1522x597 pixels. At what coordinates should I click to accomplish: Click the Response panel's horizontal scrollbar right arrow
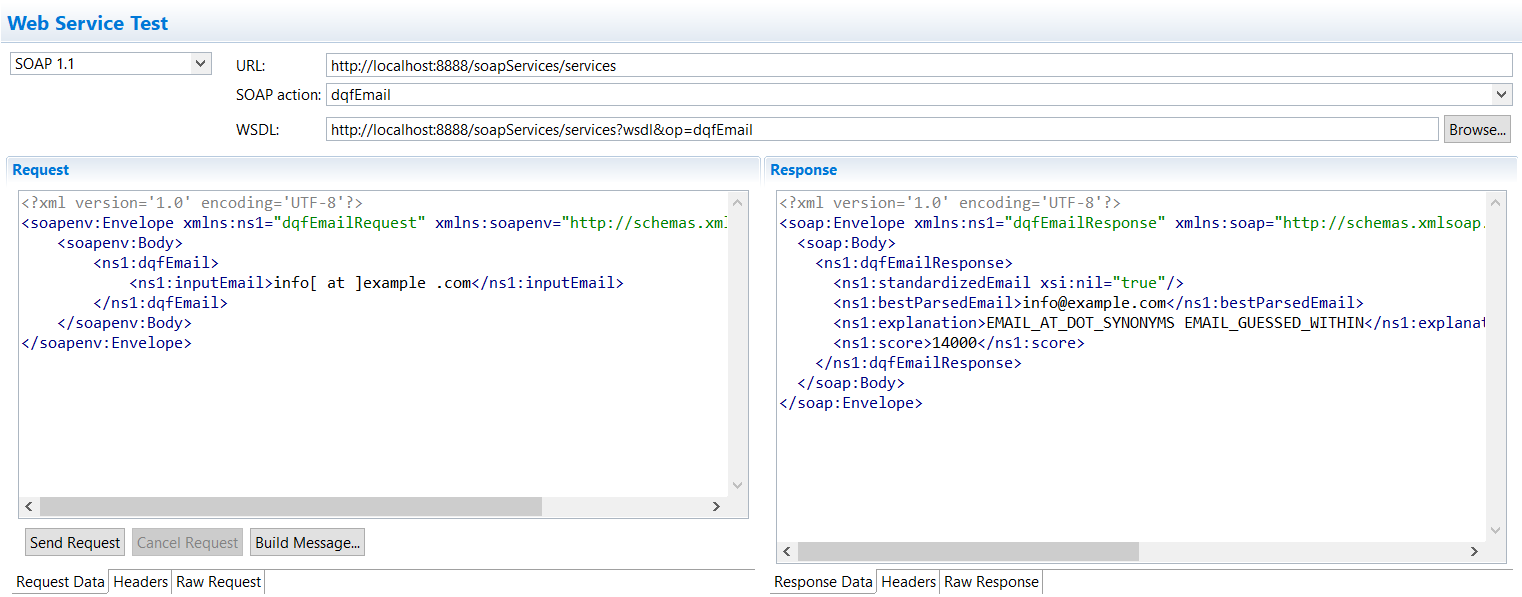click(x=1474, y=551)
